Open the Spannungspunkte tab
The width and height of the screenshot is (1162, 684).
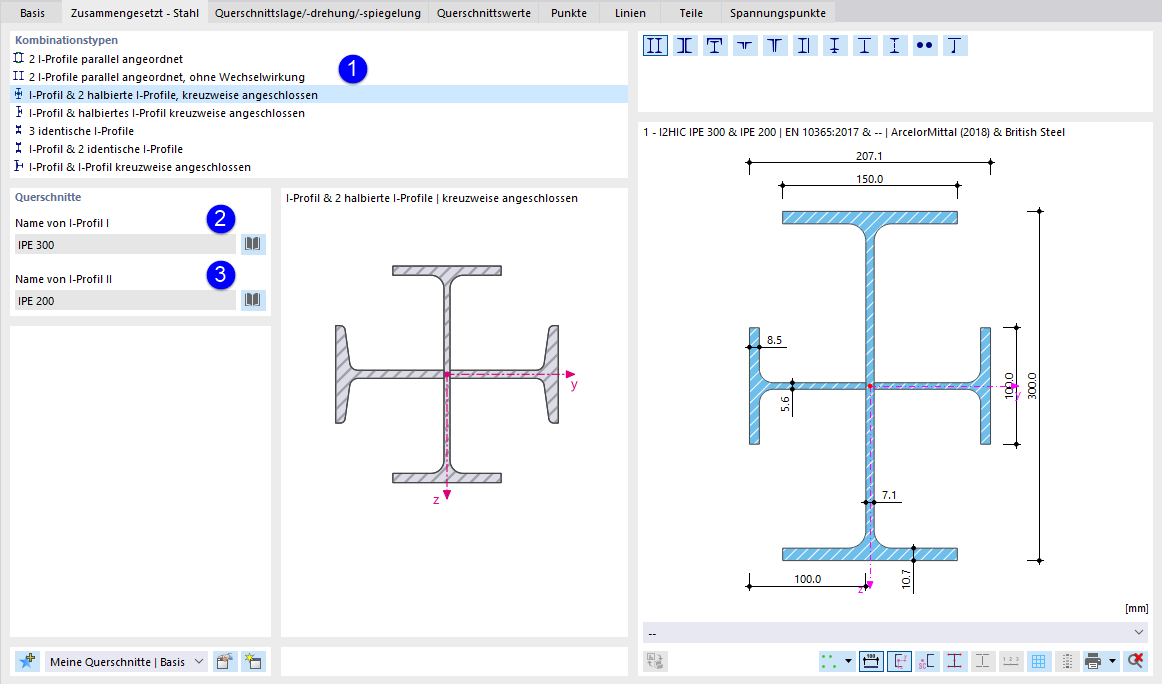click(x=778, y=13)
